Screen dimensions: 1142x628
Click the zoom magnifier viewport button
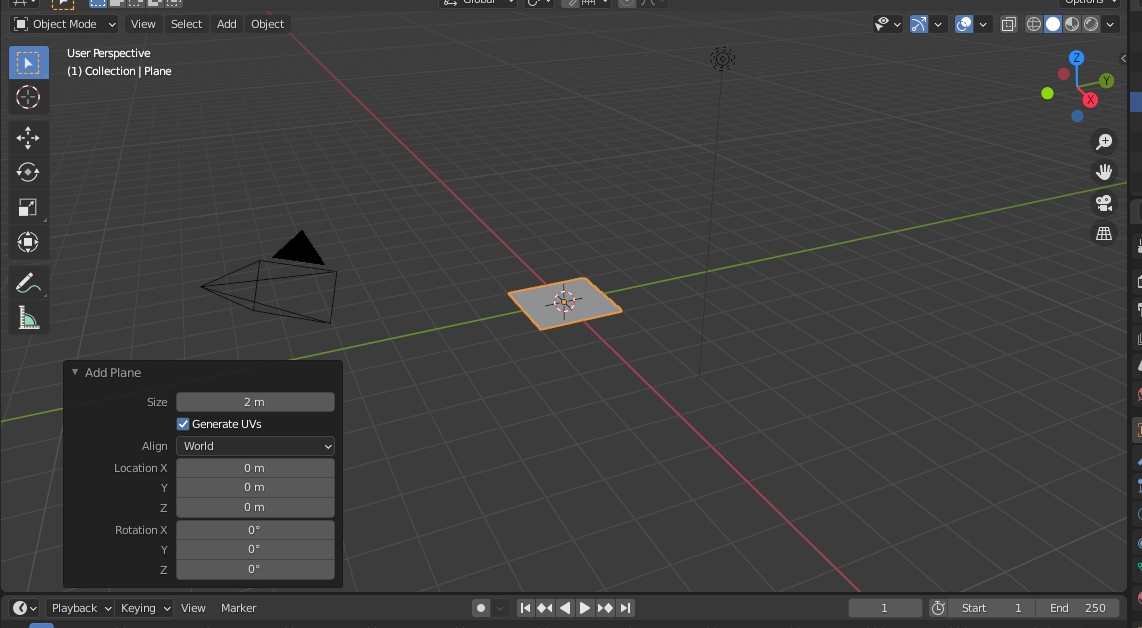(1104, 141)
